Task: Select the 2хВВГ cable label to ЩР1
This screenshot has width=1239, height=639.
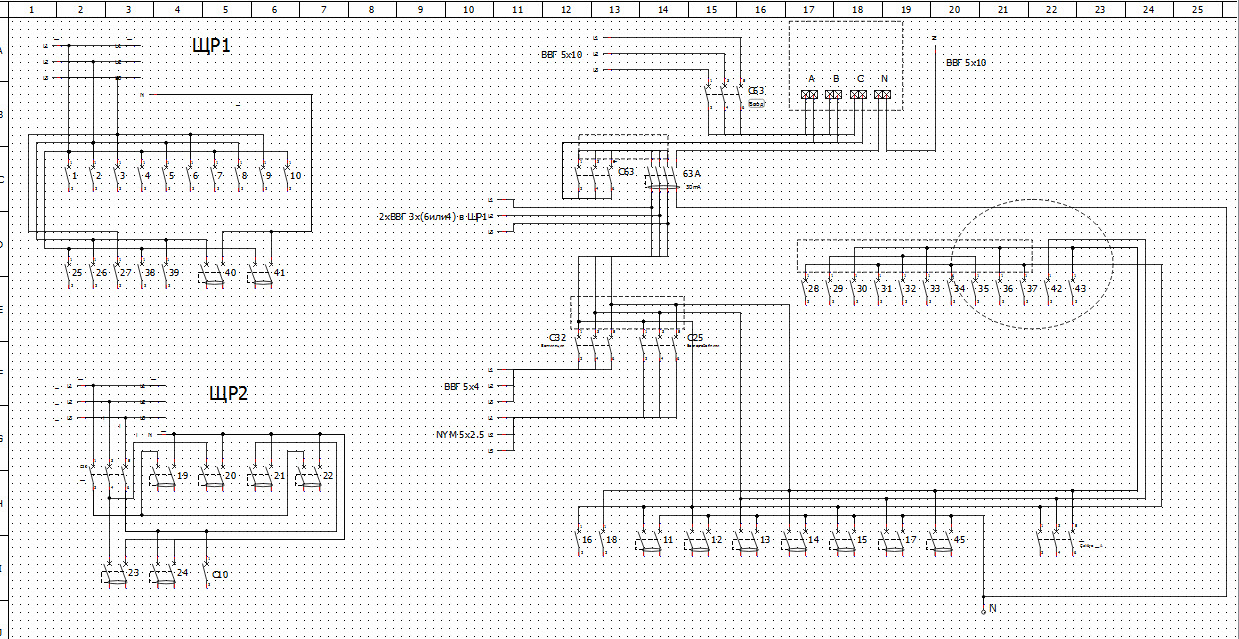Action: coord(432,216)
